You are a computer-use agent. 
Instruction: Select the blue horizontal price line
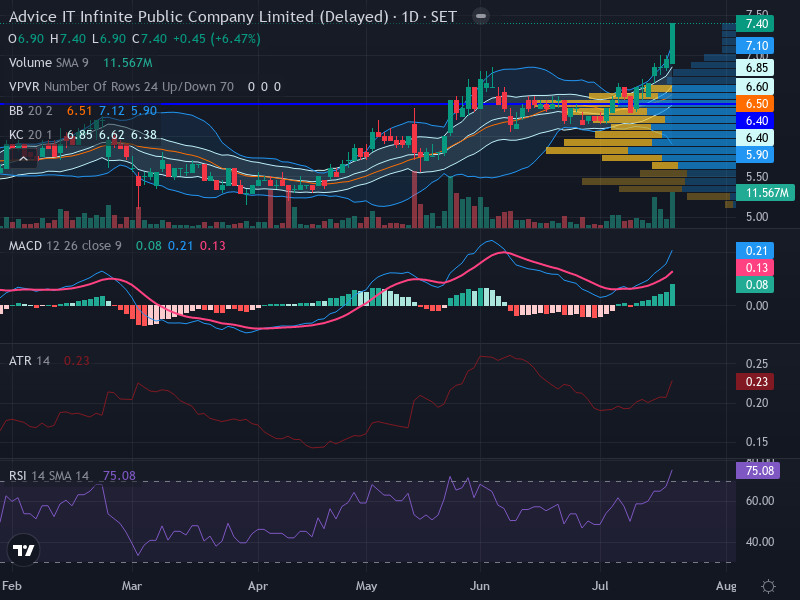(x=367, y=104)
